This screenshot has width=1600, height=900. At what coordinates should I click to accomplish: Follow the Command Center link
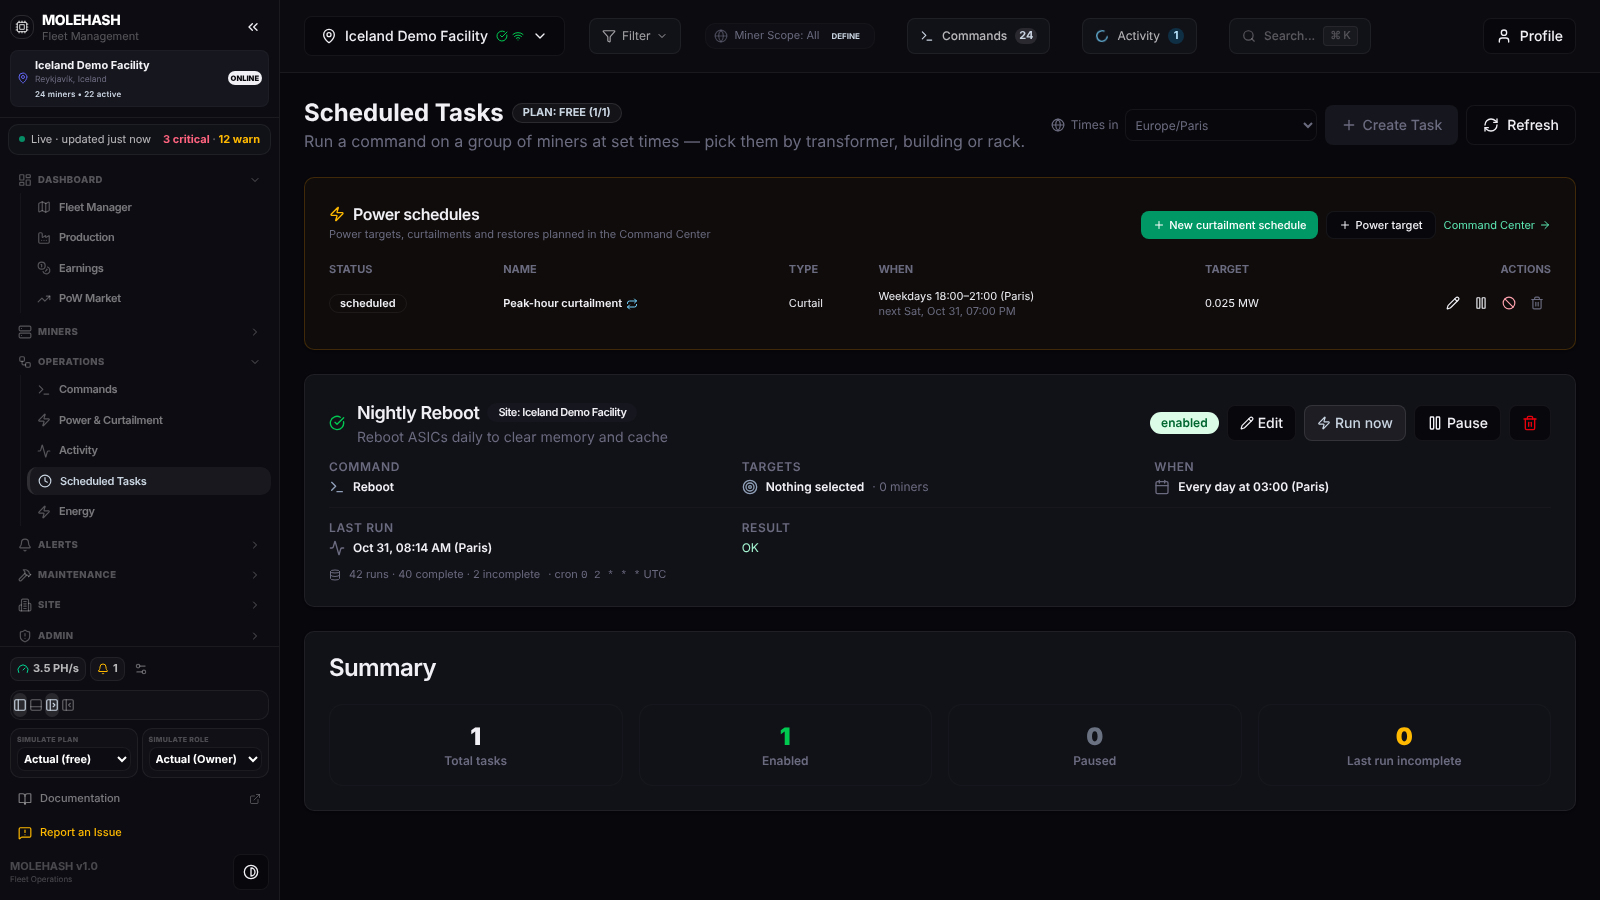[1496, 225]
